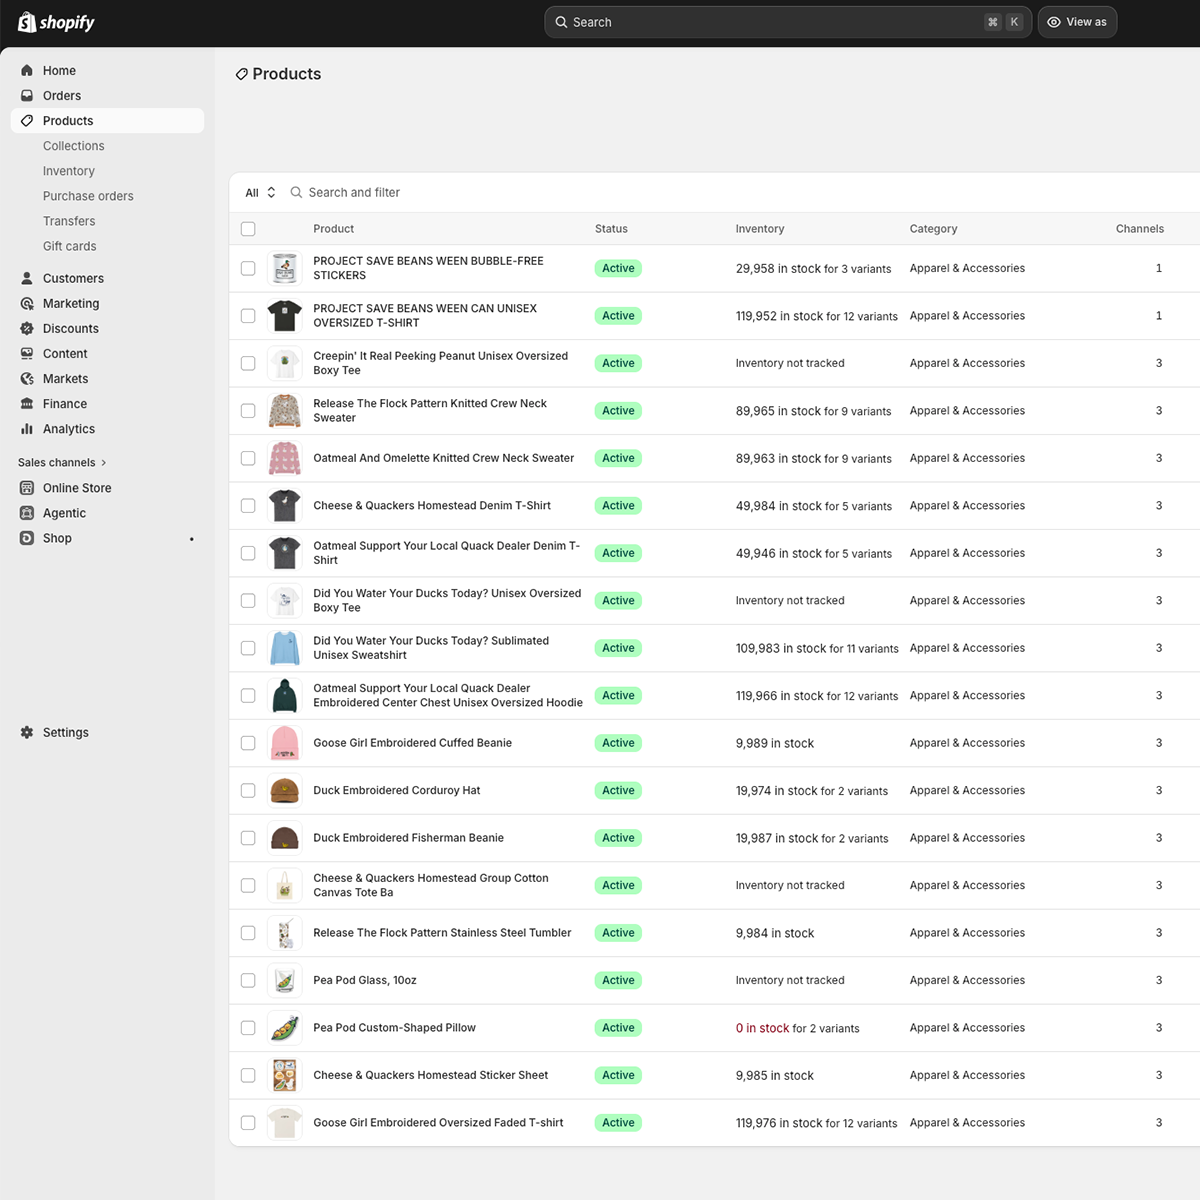Click the Orders inbox icon
This screenshot has width=1200, height=1200.
pyautogui.click(x=27, y=96)
